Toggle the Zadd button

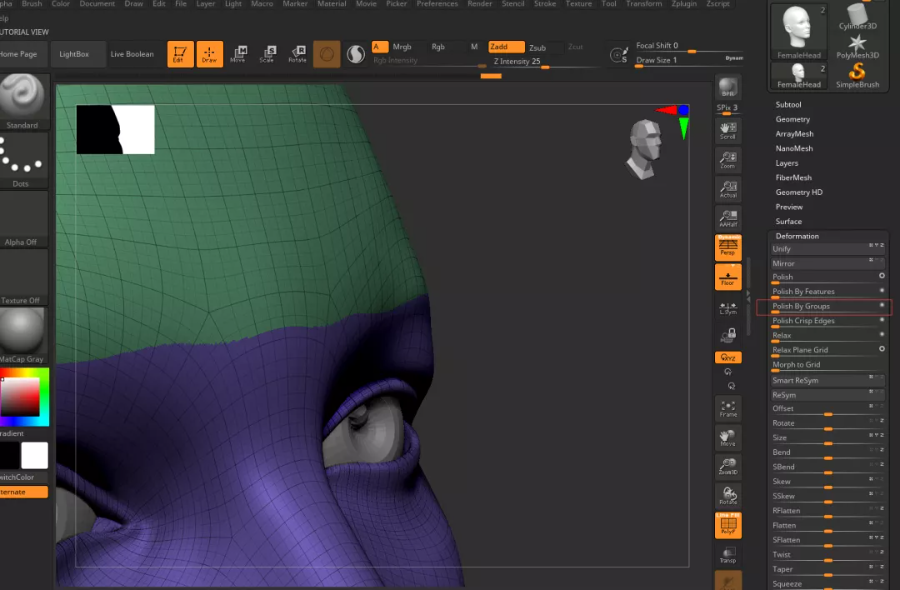506,46
